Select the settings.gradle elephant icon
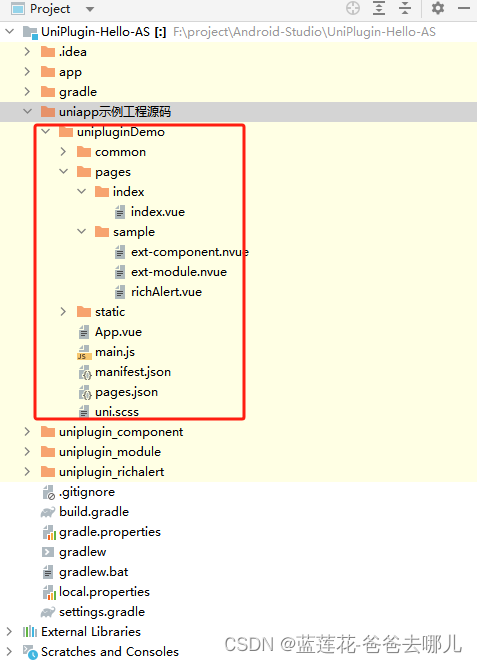Viewport: 477px width, 663px height. pyautogui.click(x=48, y=612)
